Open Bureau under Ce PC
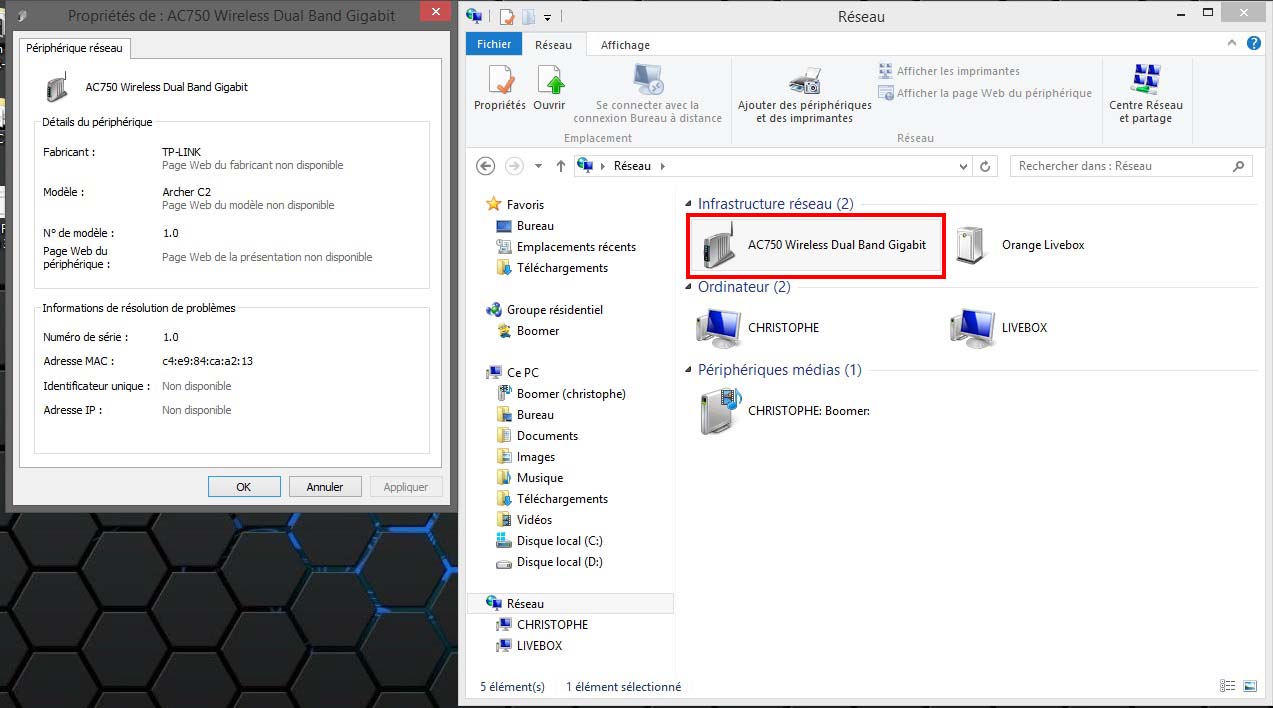Image resolution: width=1273 pixels, height=708 pixels. (526, 415)
